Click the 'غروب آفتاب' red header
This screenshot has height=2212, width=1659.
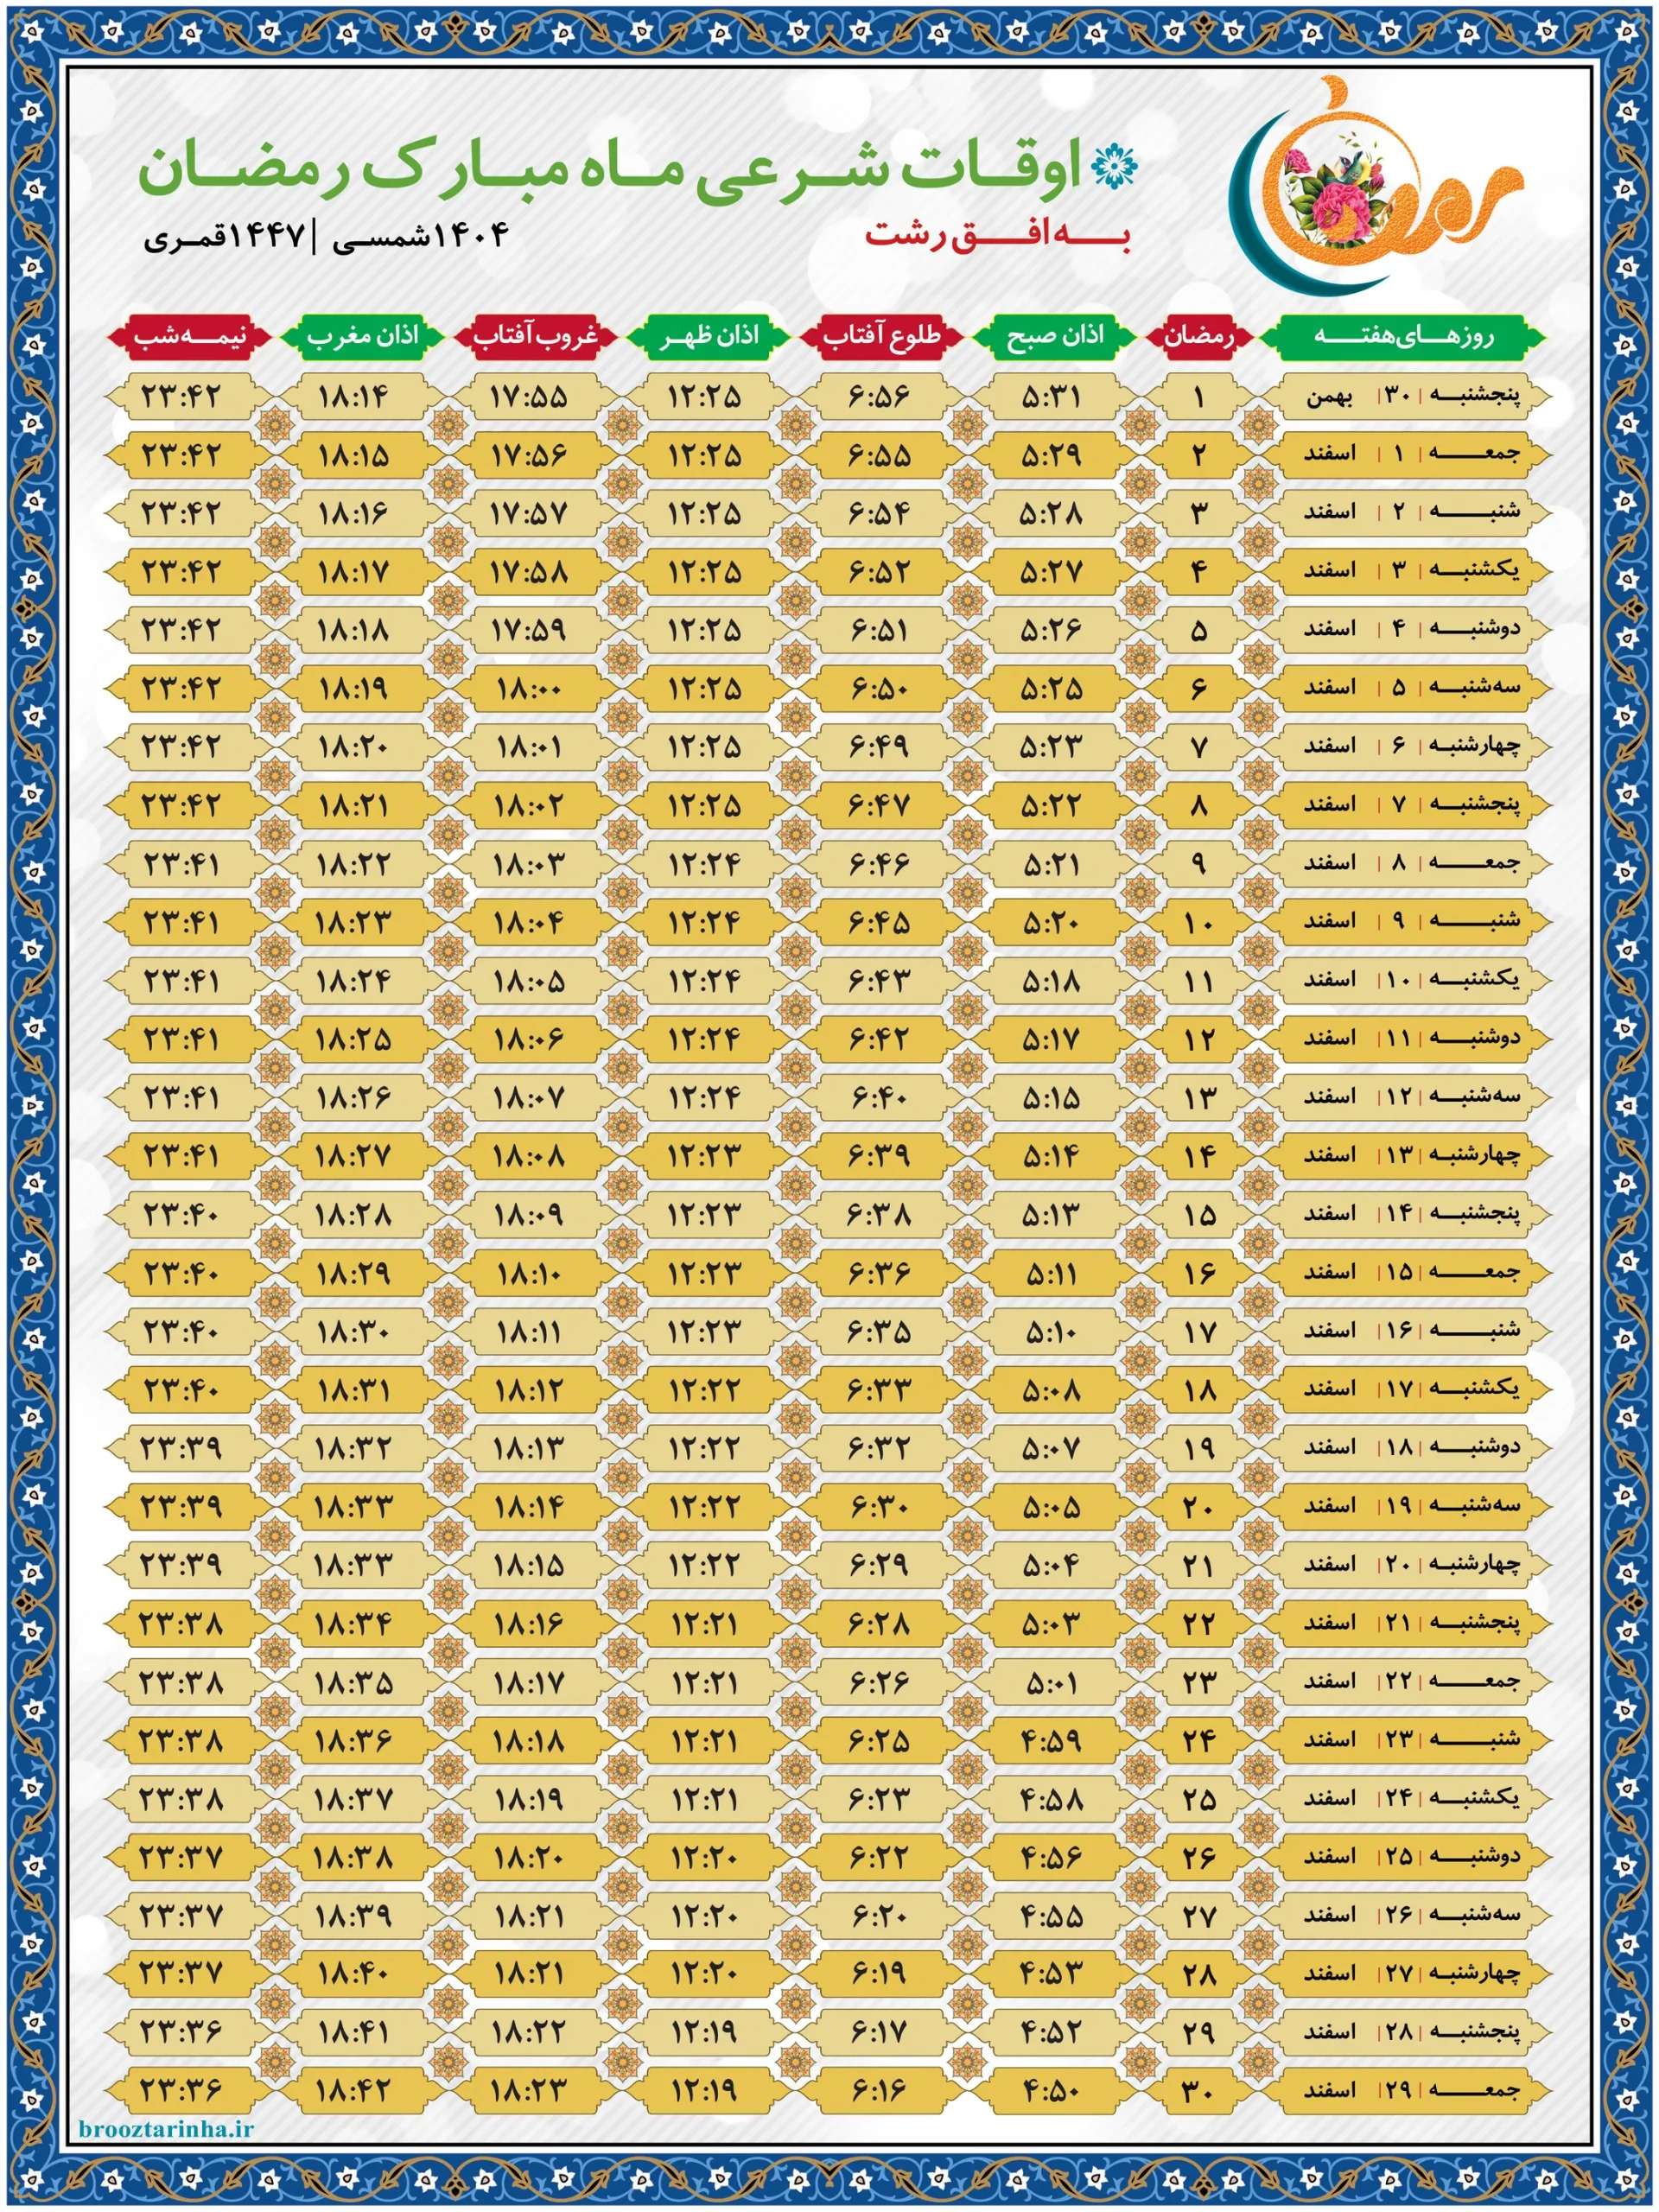pyautogui.click(x=535, y=336)
